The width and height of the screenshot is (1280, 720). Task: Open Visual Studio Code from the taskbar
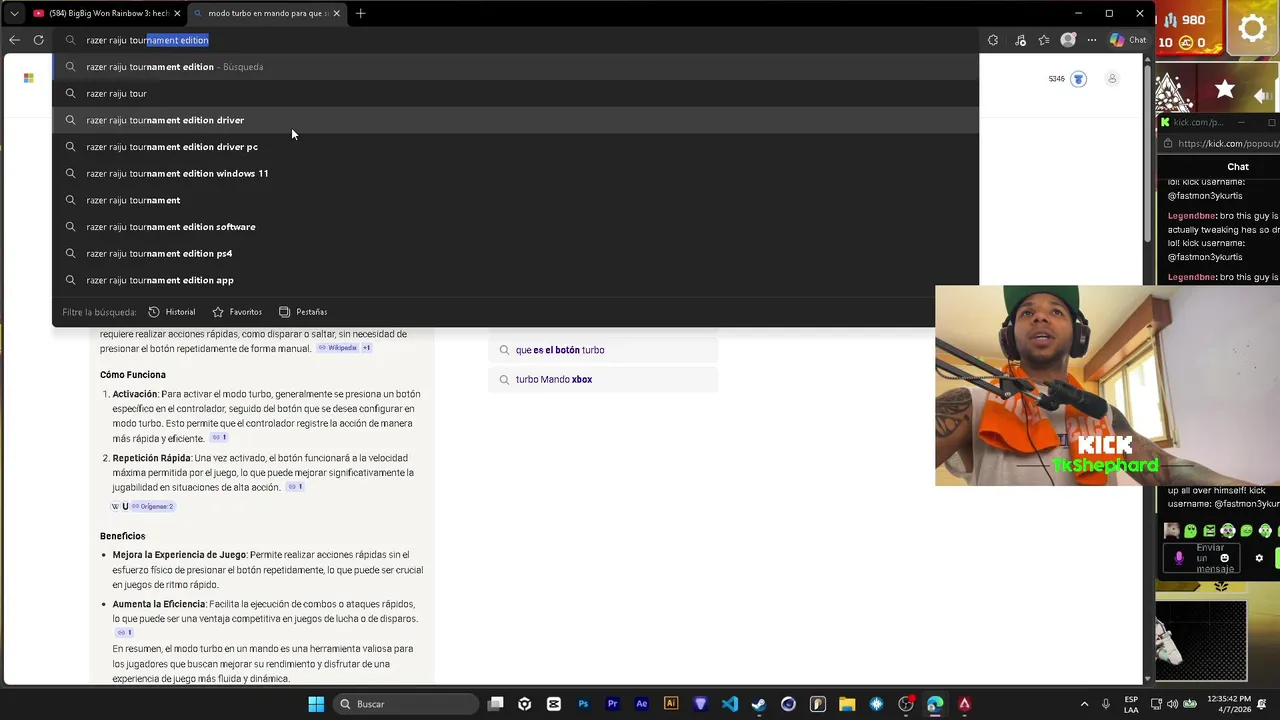[730, 704]
